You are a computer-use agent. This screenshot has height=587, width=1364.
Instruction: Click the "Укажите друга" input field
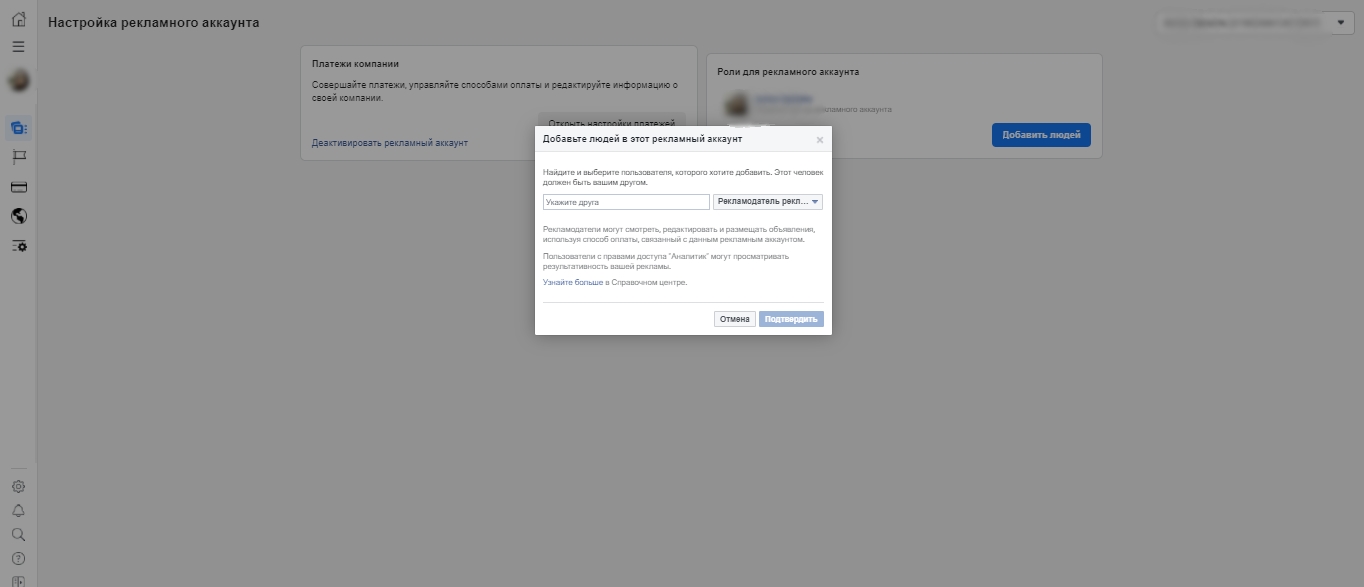(625, 202)
